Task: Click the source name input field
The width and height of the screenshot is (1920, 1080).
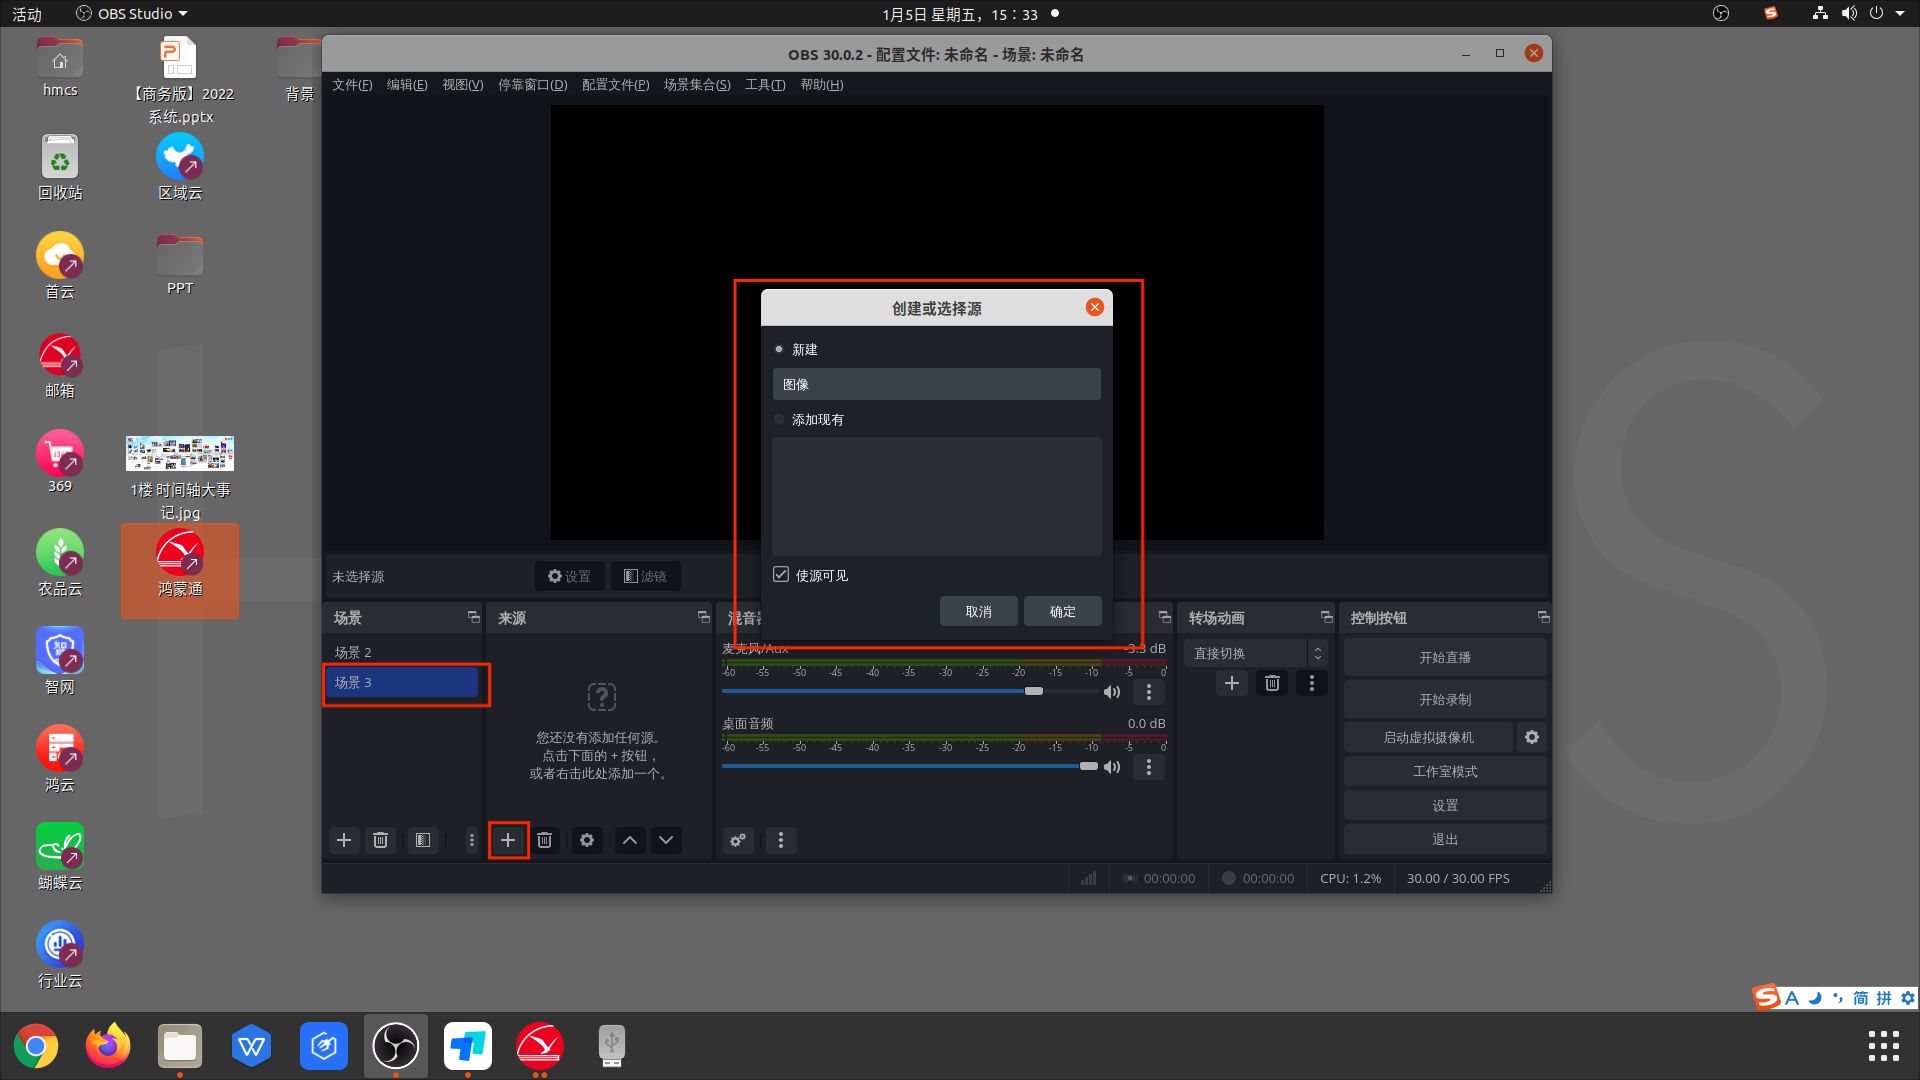Action: 936,384
